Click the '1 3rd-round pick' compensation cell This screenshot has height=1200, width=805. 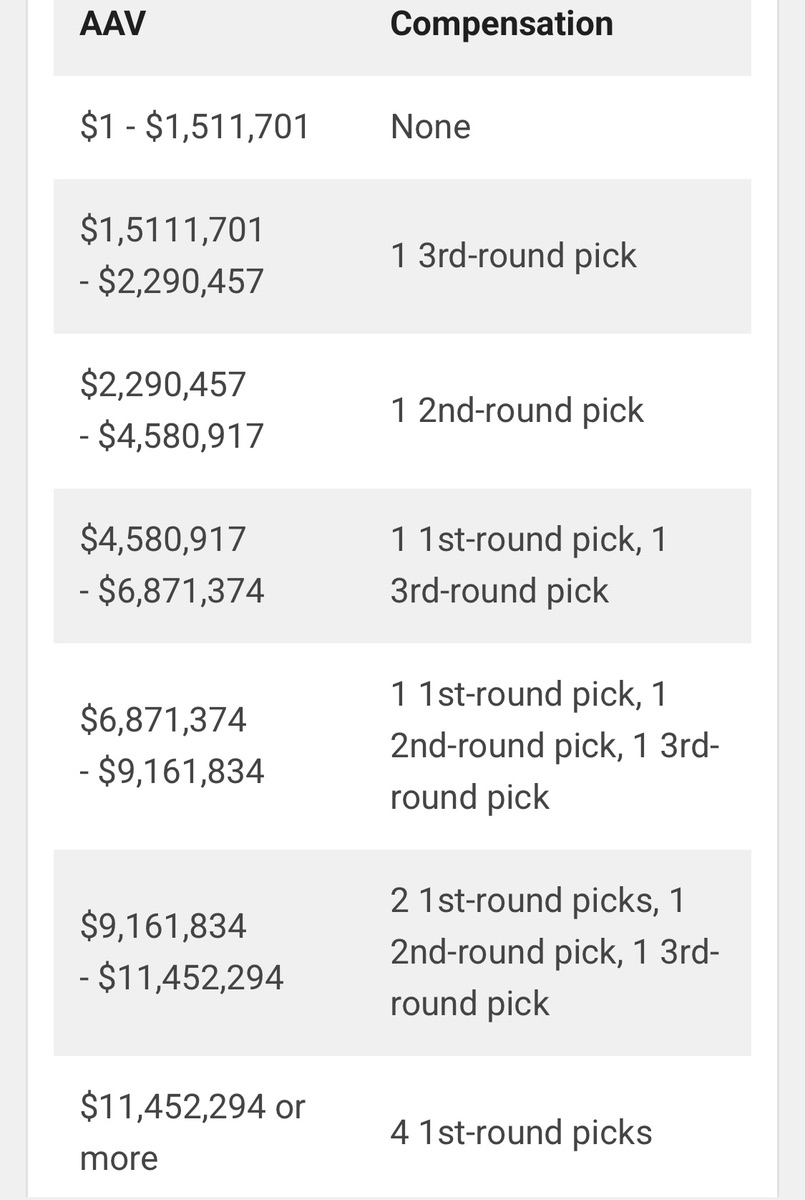513,256
